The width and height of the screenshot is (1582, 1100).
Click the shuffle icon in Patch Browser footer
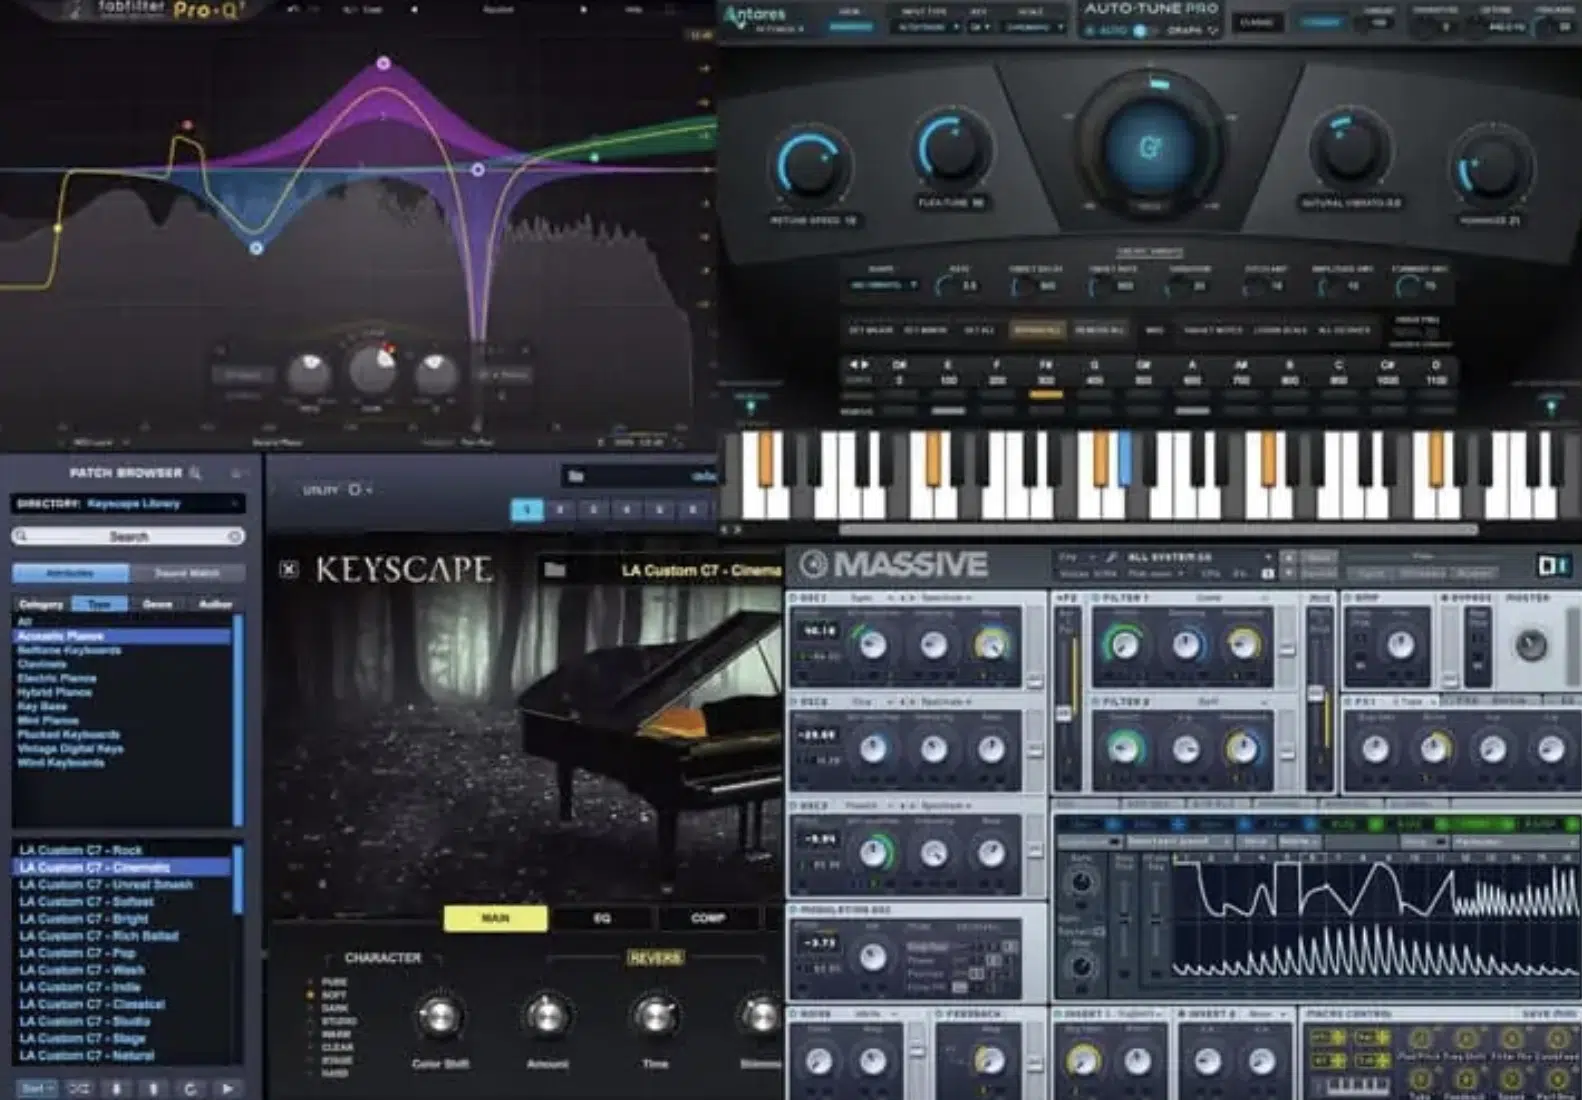pyautogui.click(x=80, y=1088)
